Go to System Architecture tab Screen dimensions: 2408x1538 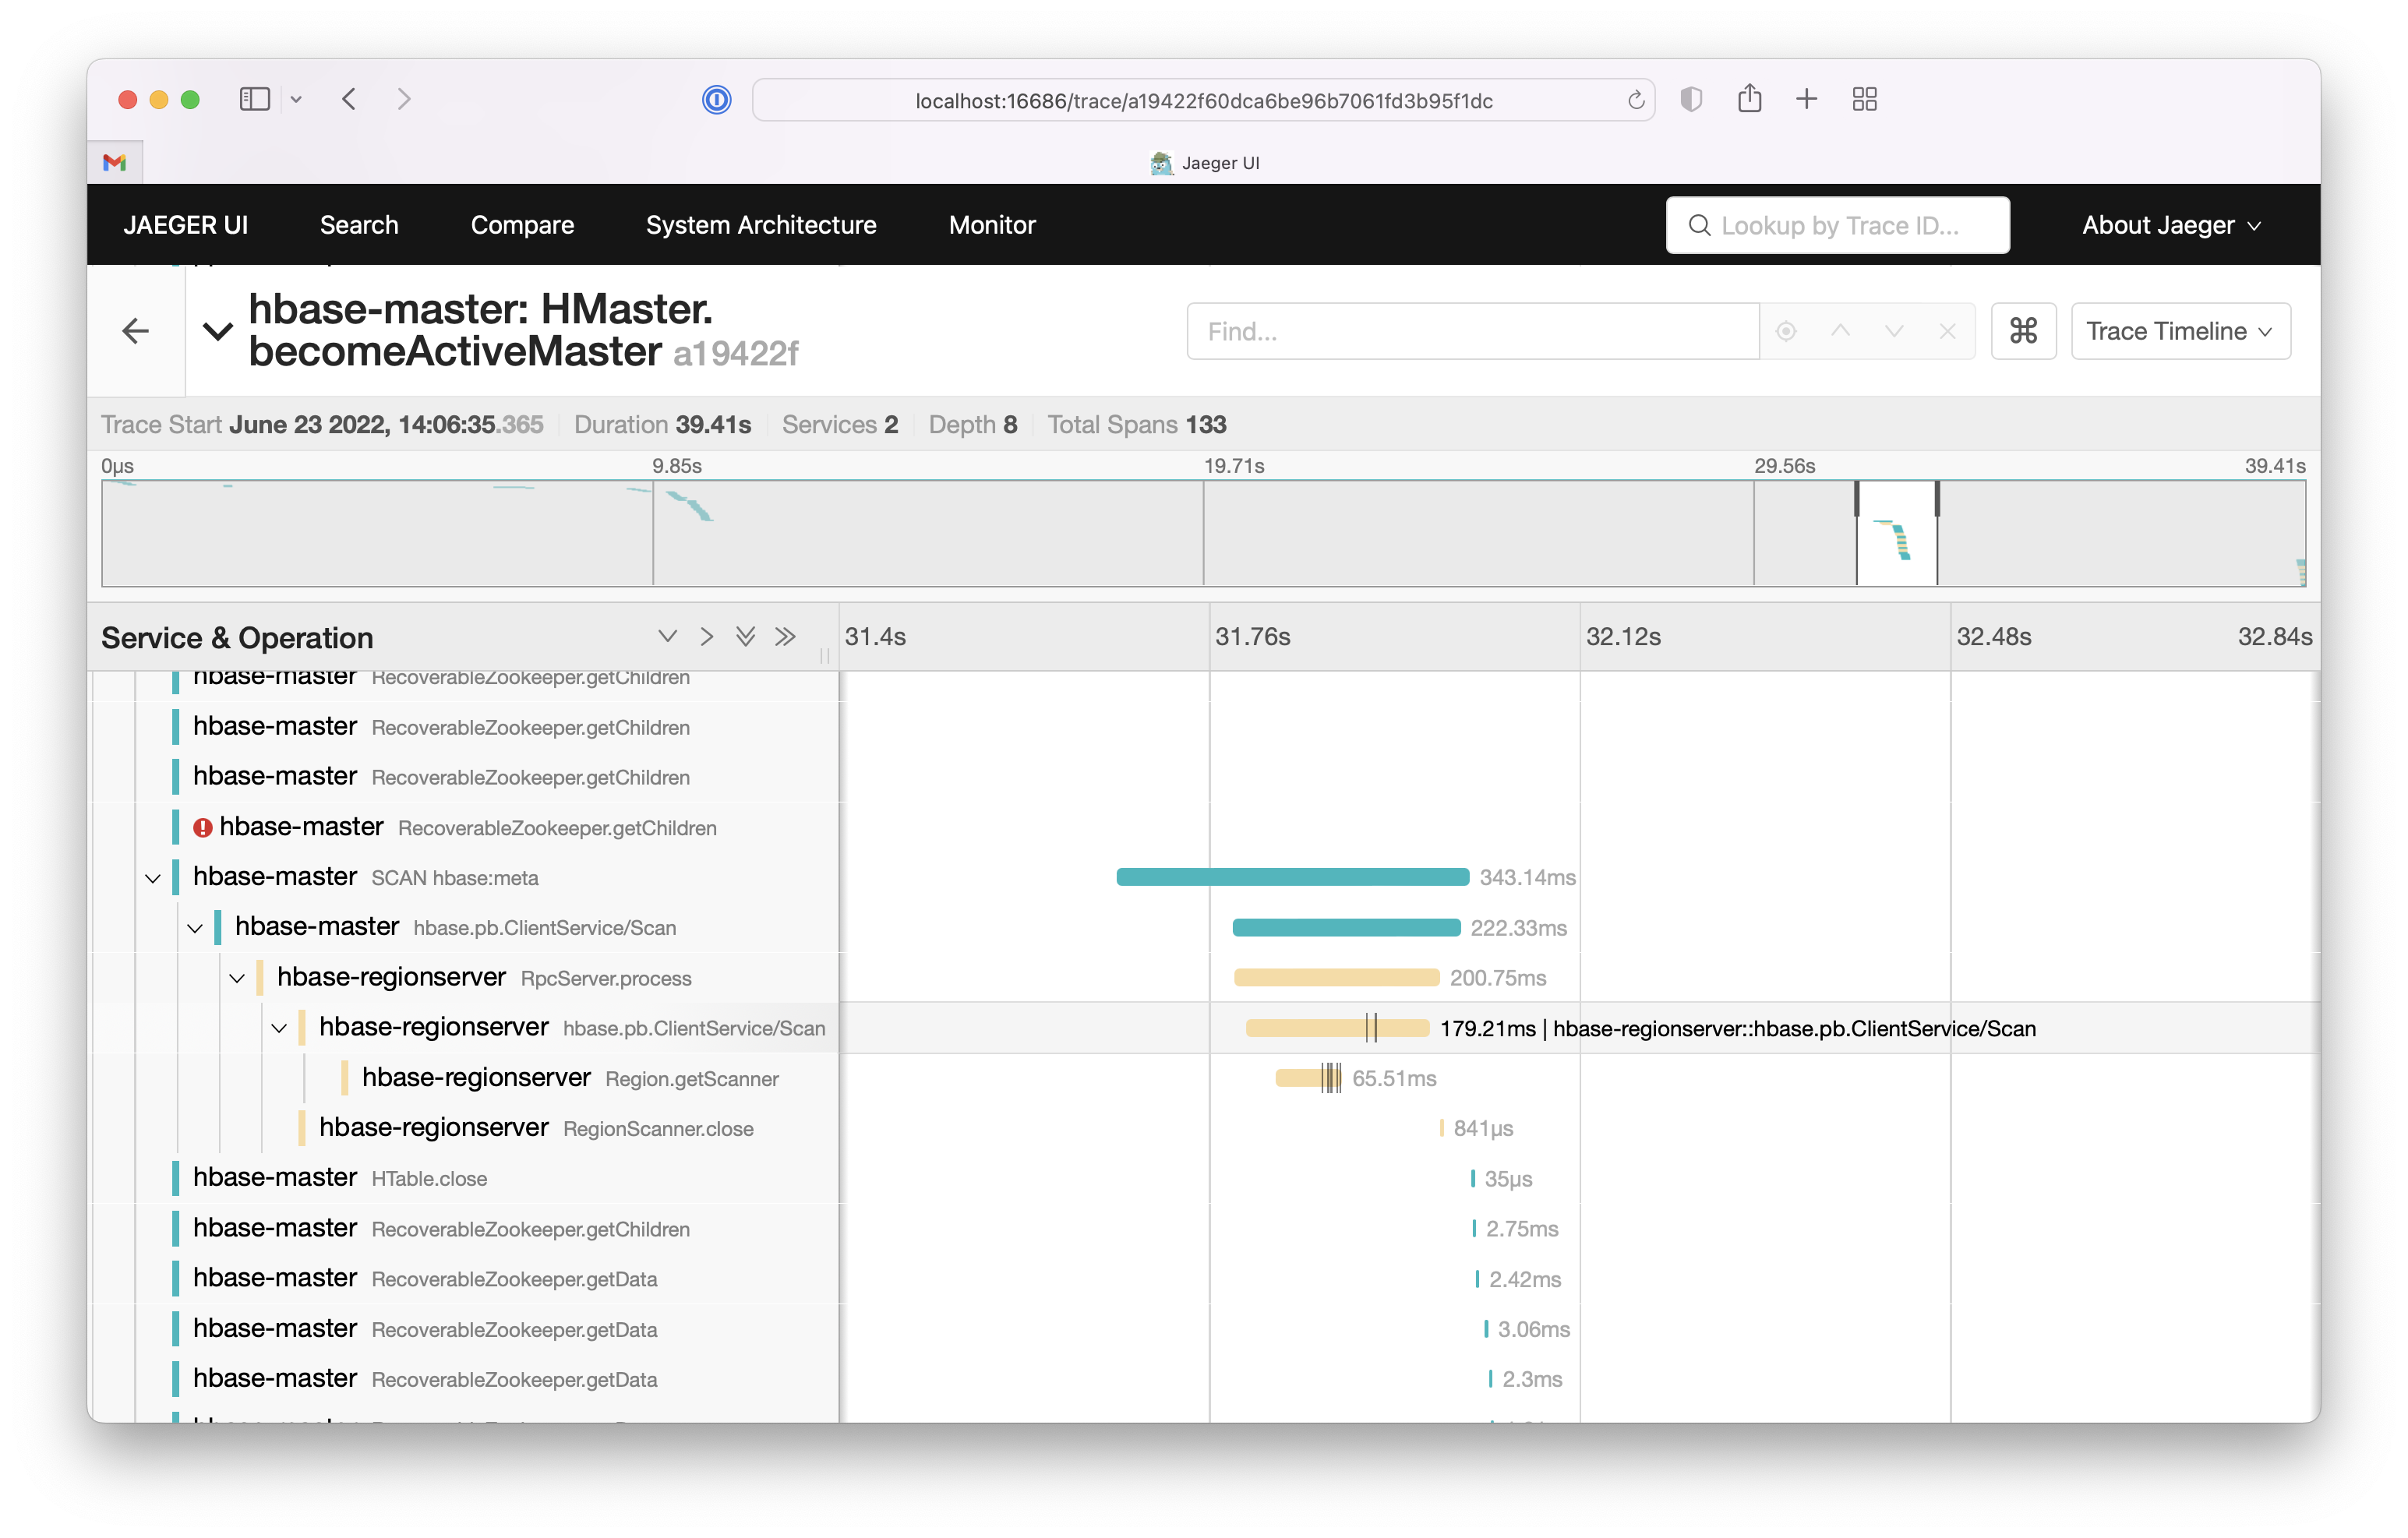tap(761, 225)
